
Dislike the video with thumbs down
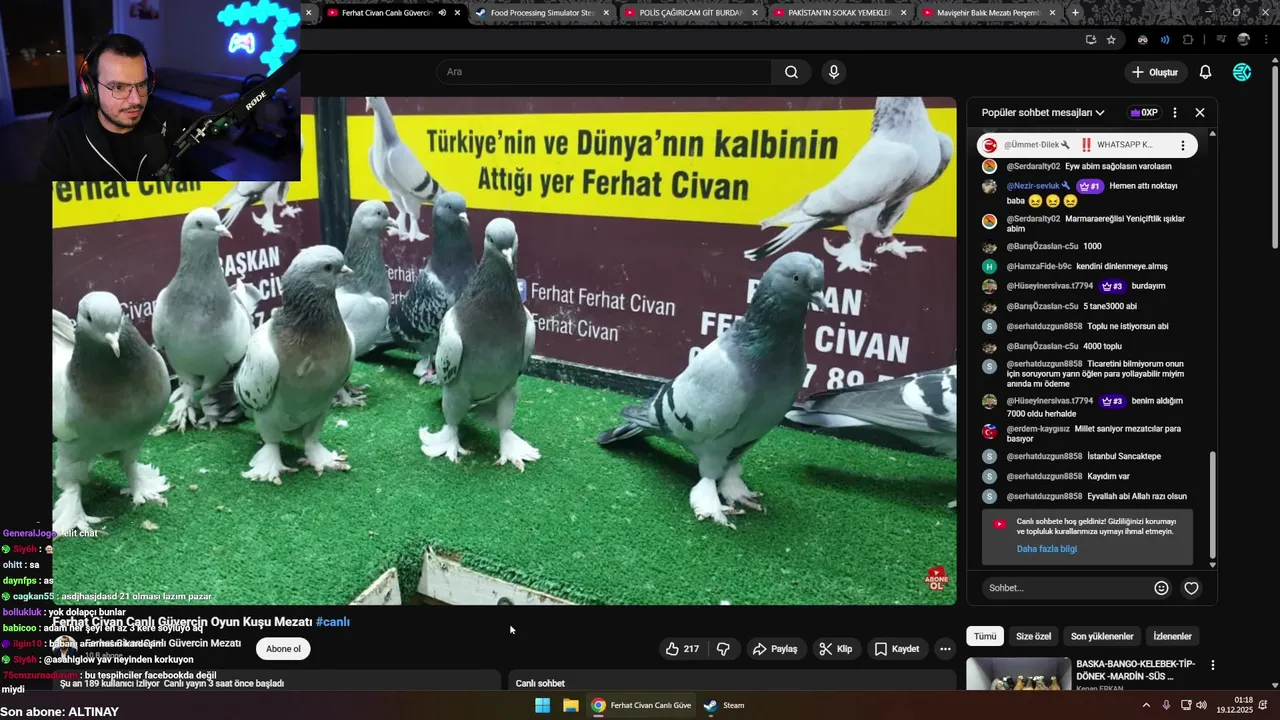723,649
